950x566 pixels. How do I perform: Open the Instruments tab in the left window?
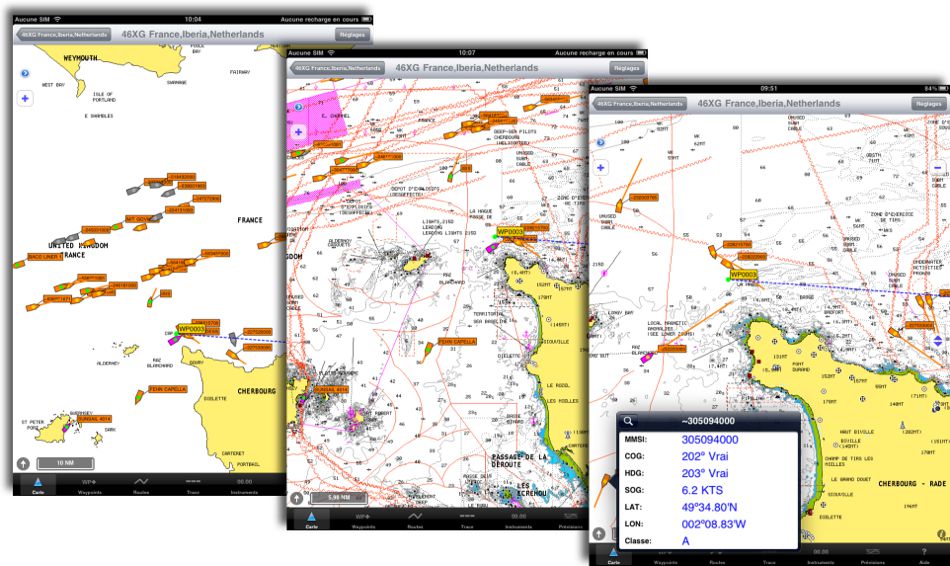[x=244, y=485]
